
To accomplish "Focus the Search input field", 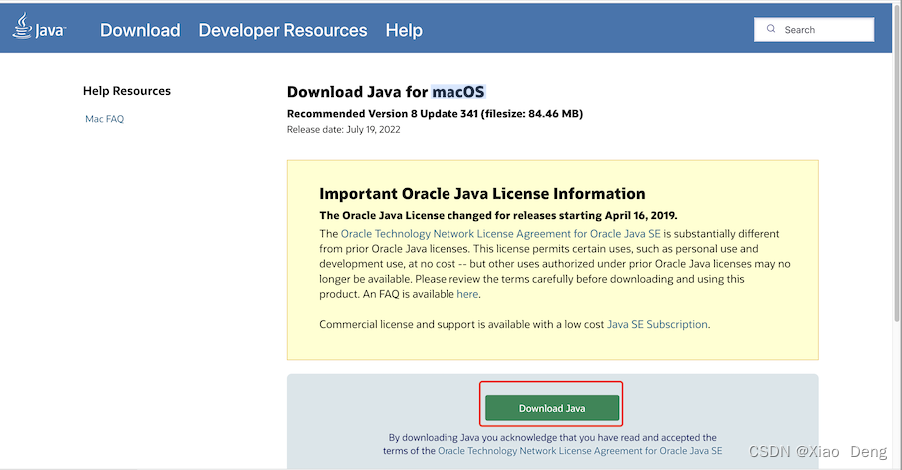I will [x=814, y=29].
